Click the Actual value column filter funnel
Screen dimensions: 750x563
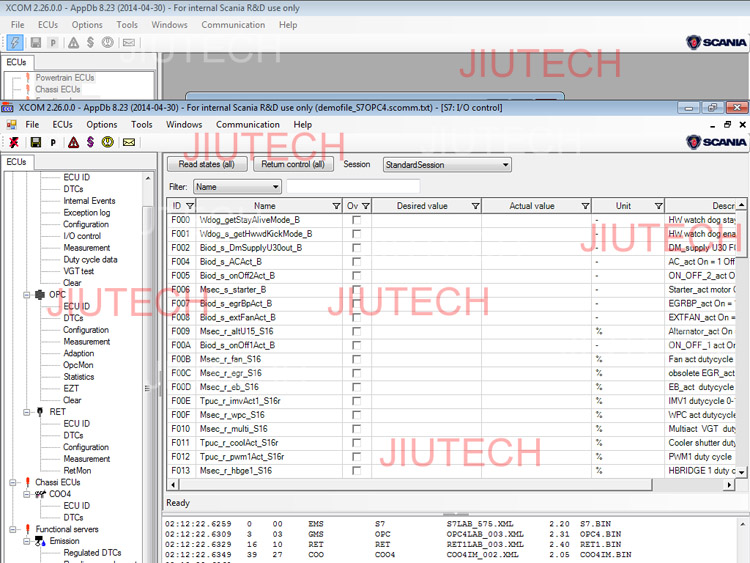pyautogui.click(x=585, y=206)
